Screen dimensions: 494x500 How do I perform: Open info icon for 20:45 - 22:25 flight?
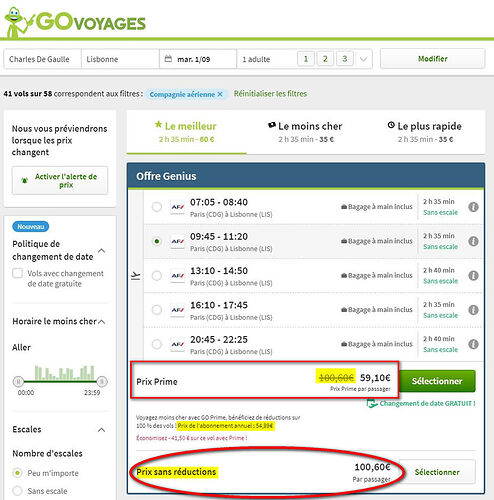tap(473, 344)
